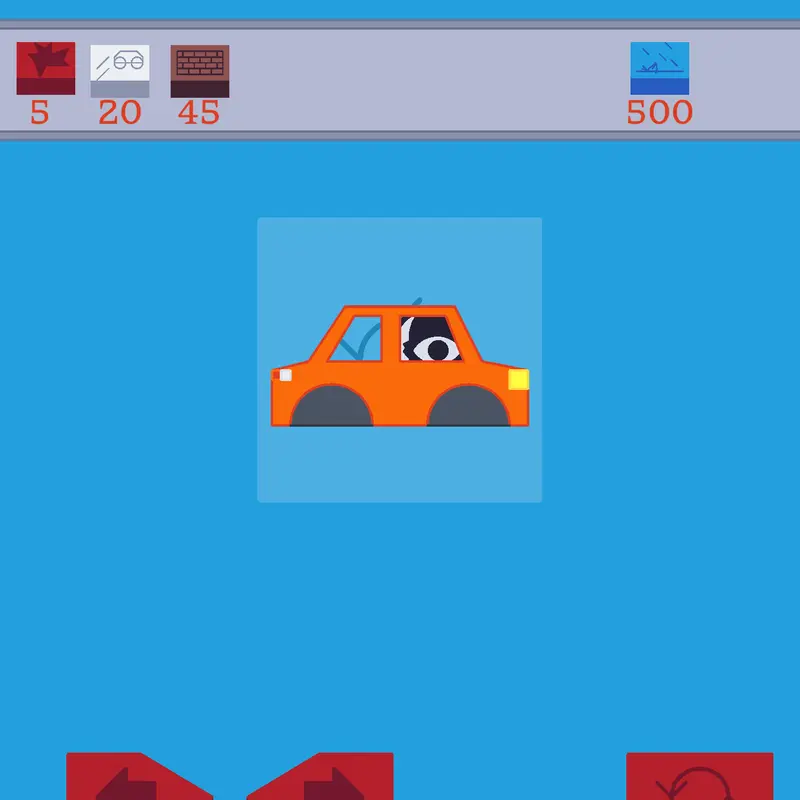Viewport: 800px width, 800px height.
Task: Select the blue rain tile icon
Action: point(660,68)
